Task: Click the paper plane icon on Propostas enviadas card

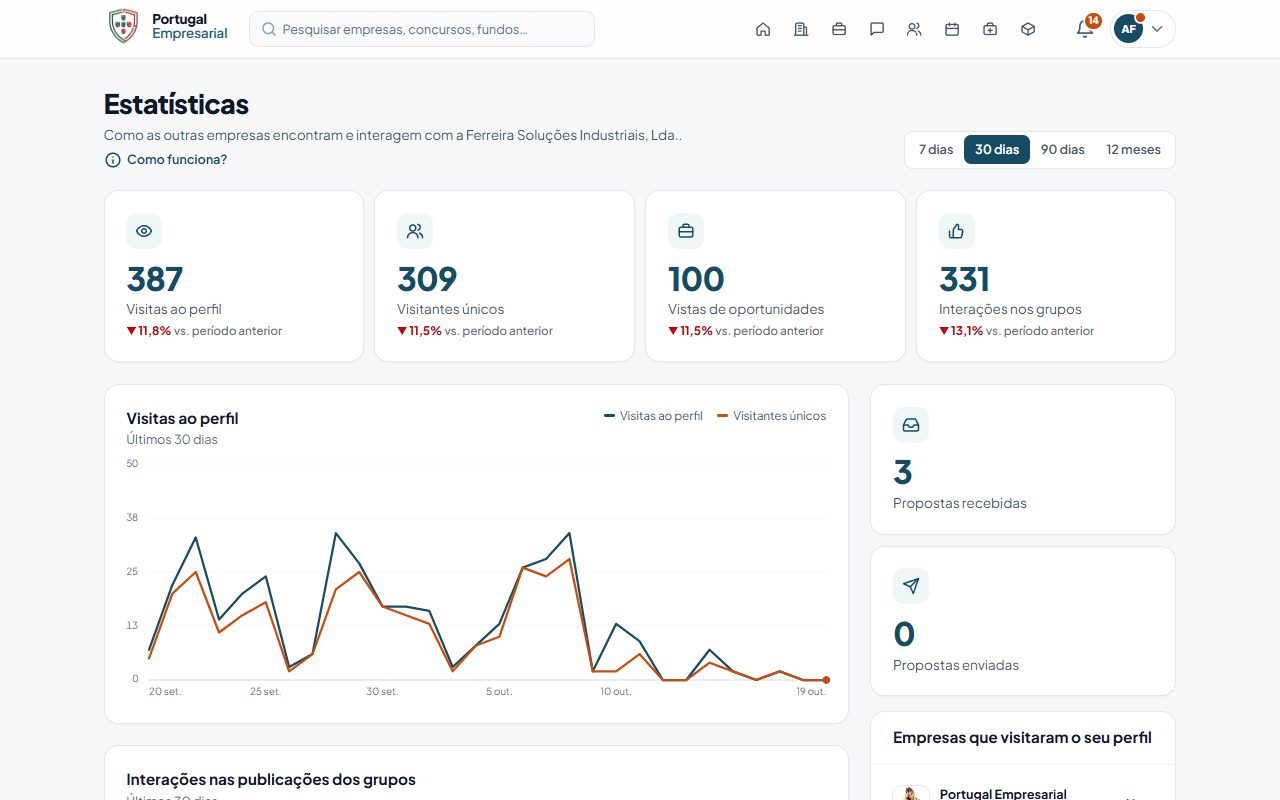Action: (x=911, y=586)
